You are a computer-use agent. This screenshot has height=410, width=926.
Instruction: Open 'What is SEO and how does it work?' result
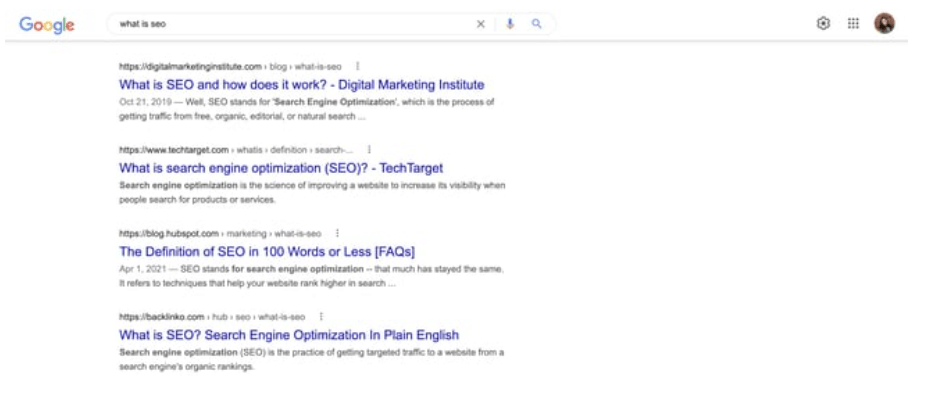(x=302, y=84)
